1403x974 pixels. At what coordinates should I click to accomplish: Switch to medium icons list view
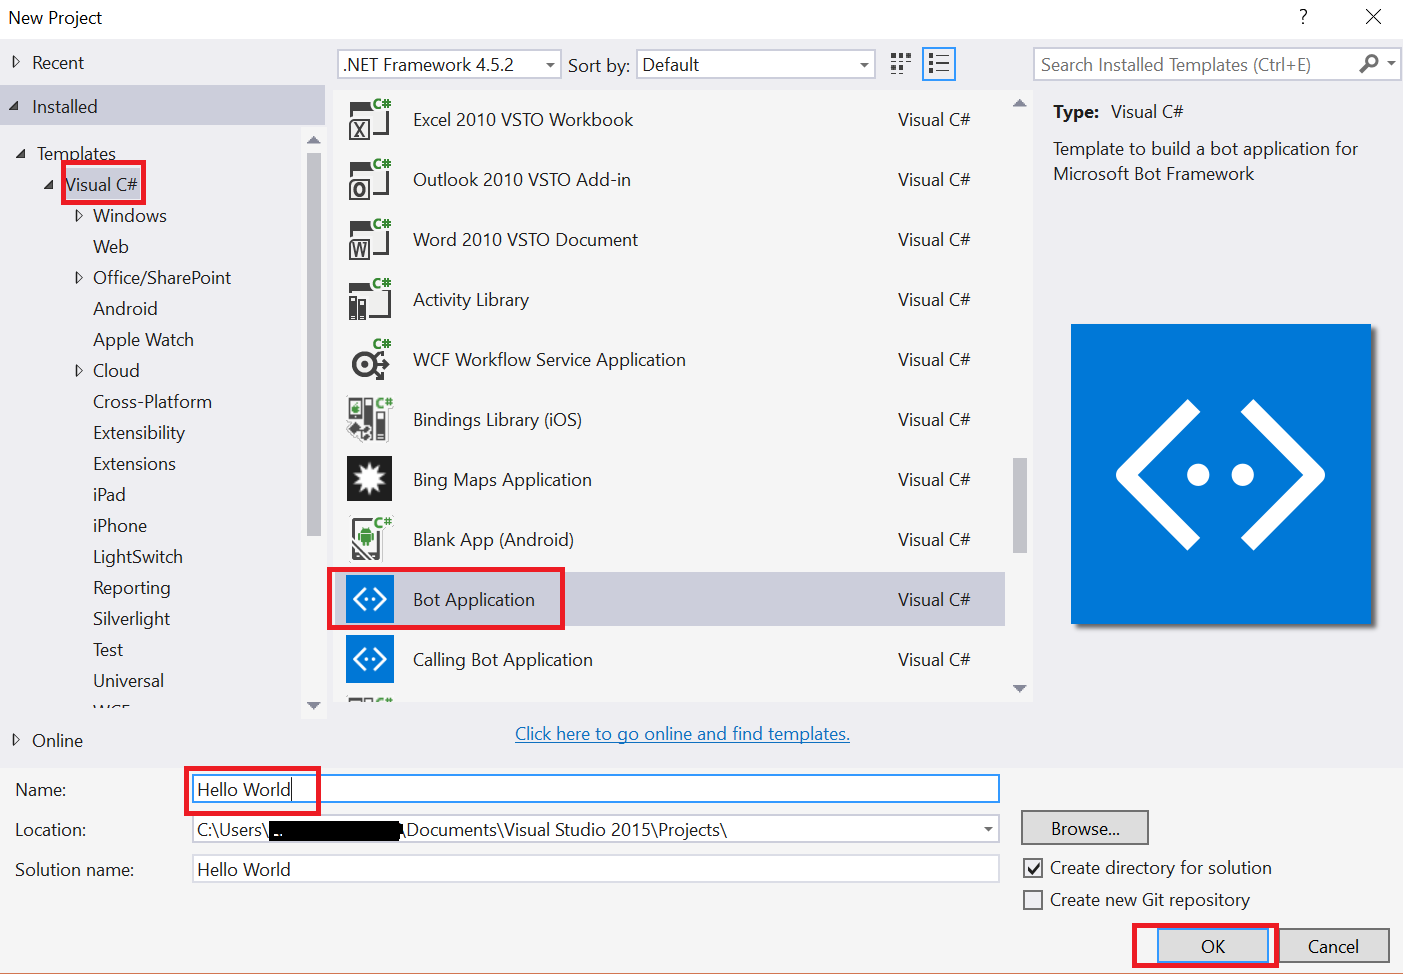(938, 64)
